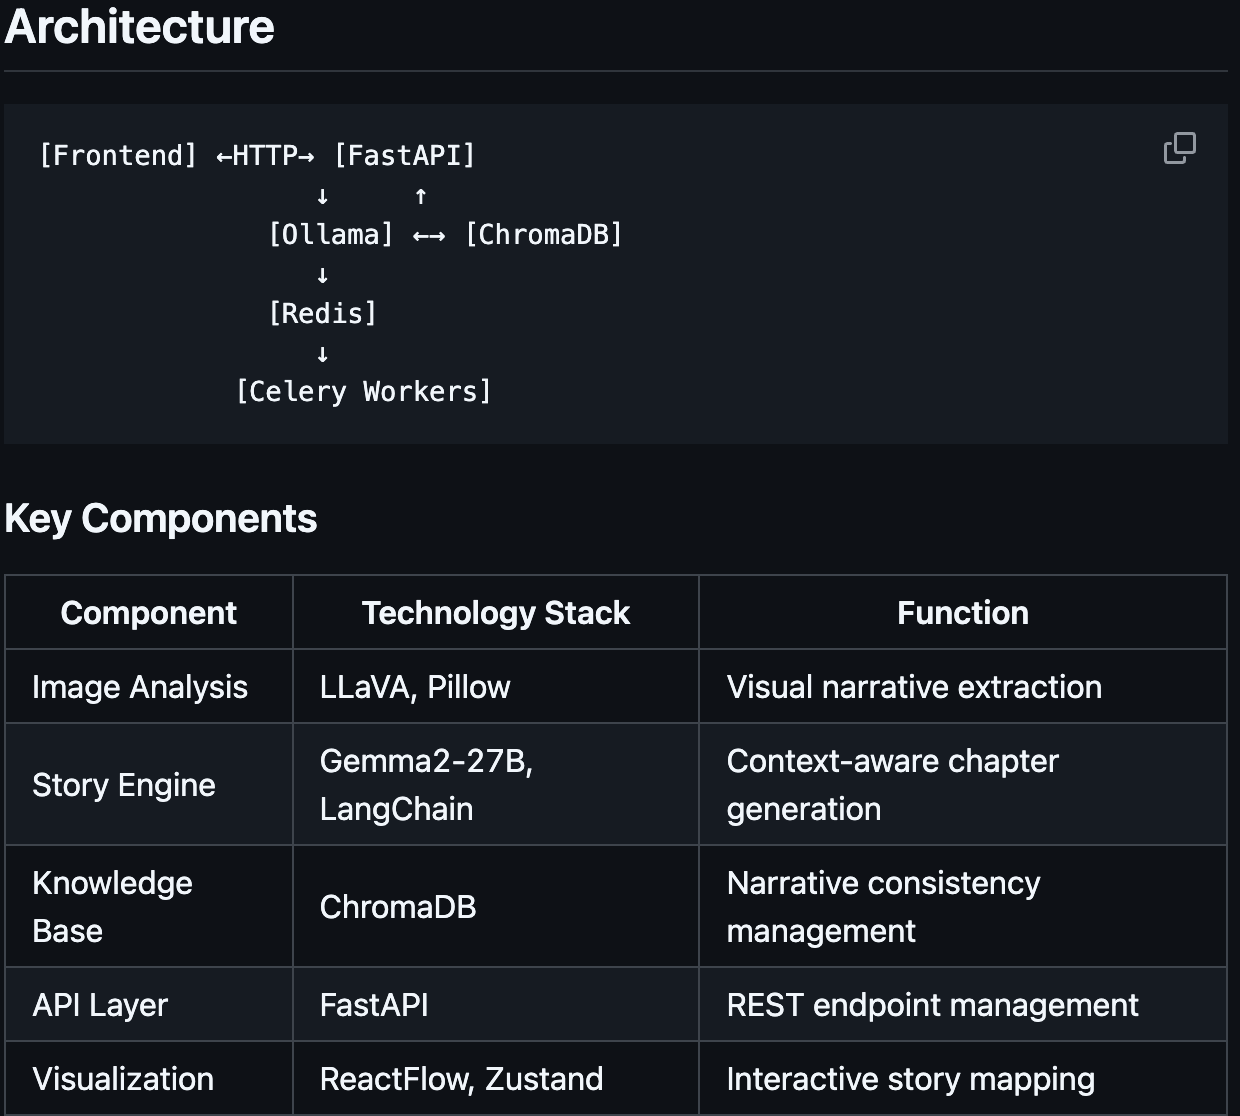
Task: Click the [Celery Workers] node in diagram
Action: (364, 392)
